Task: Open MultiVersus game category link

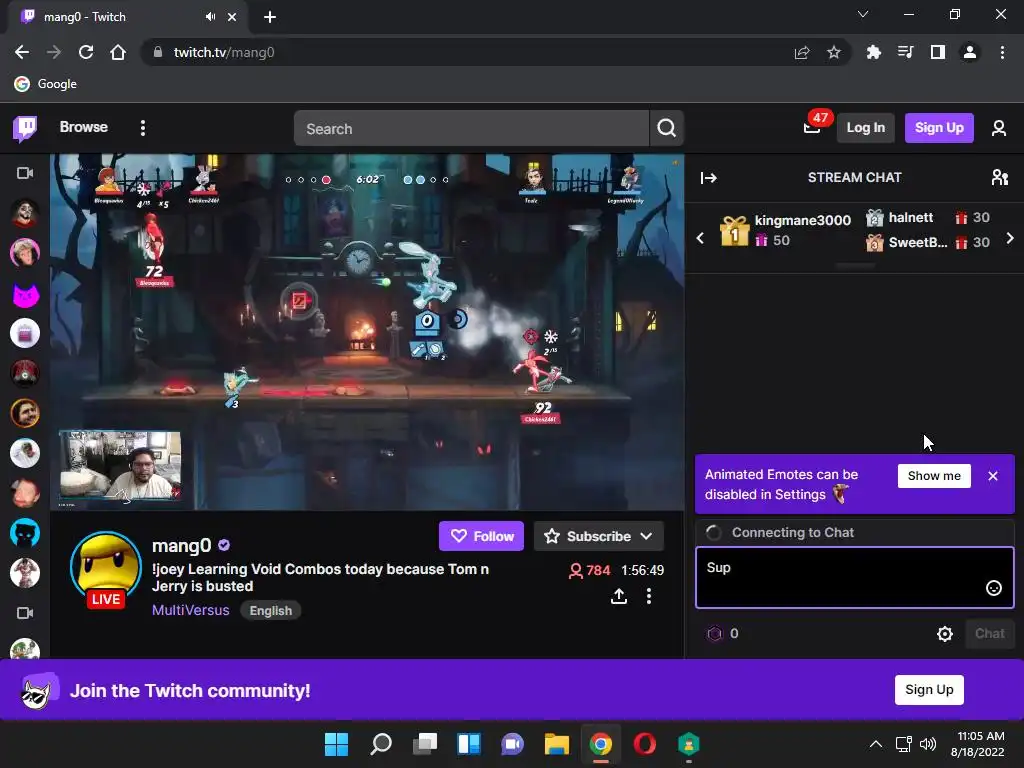Action: click(x=191, y=611)
